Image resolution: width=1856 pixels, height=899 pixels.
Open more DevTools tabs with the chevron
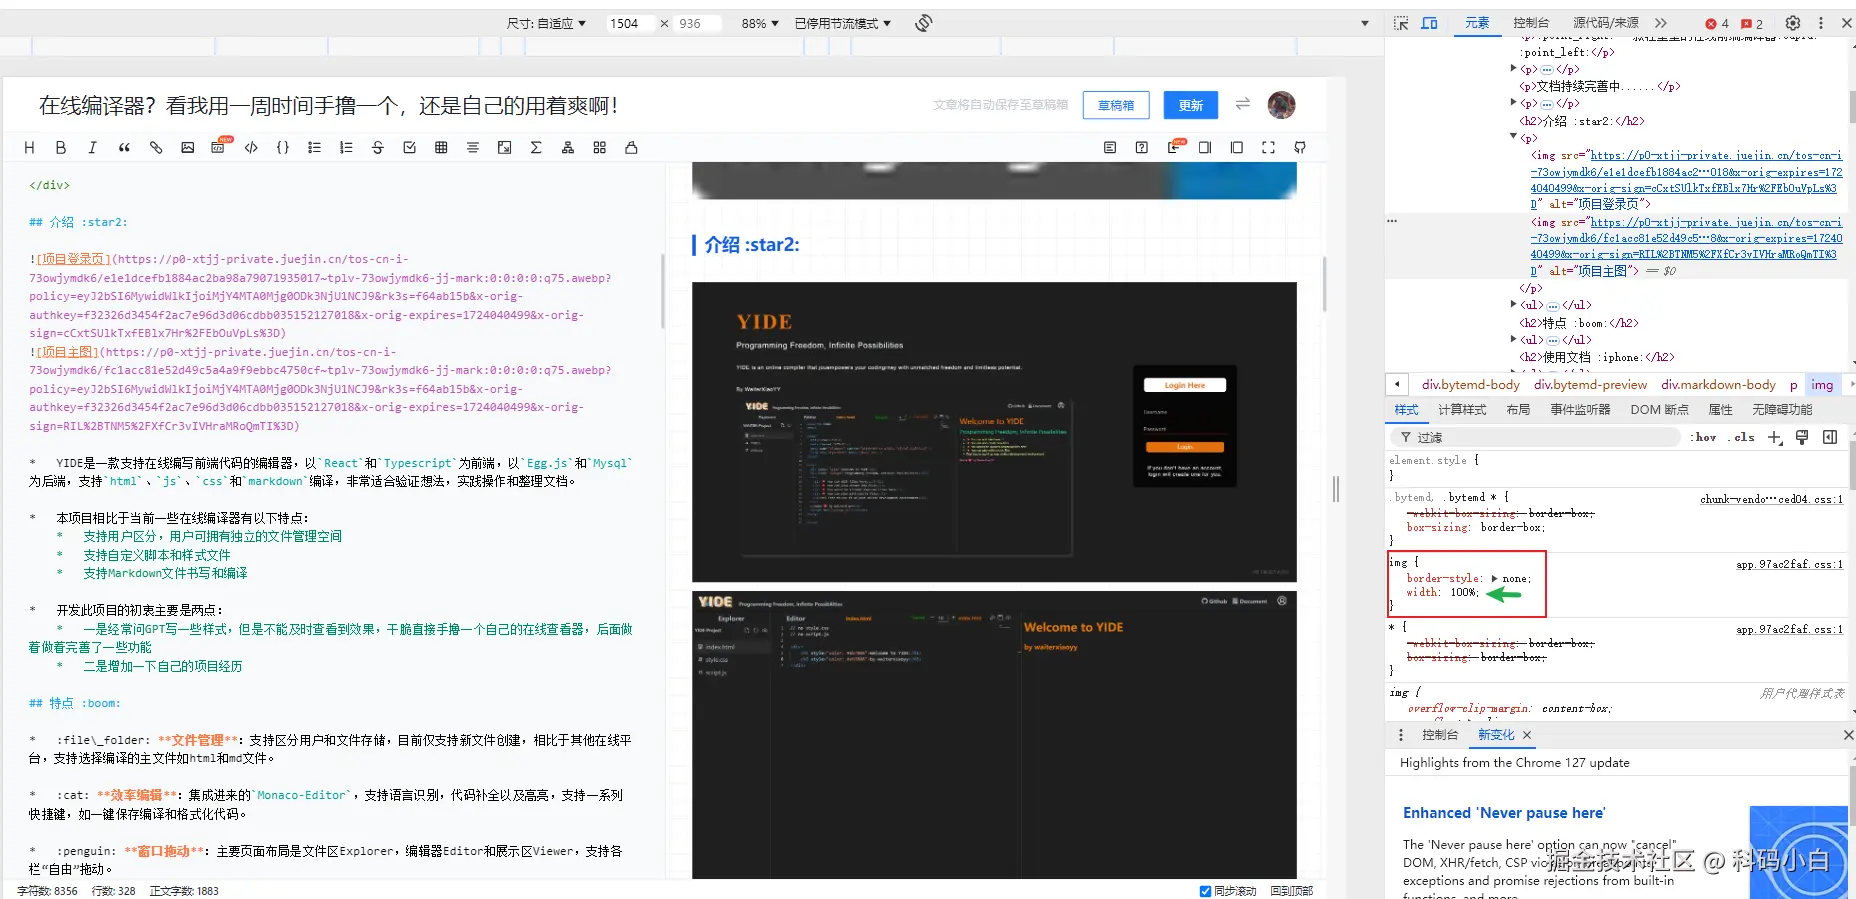click(1661, 23)
